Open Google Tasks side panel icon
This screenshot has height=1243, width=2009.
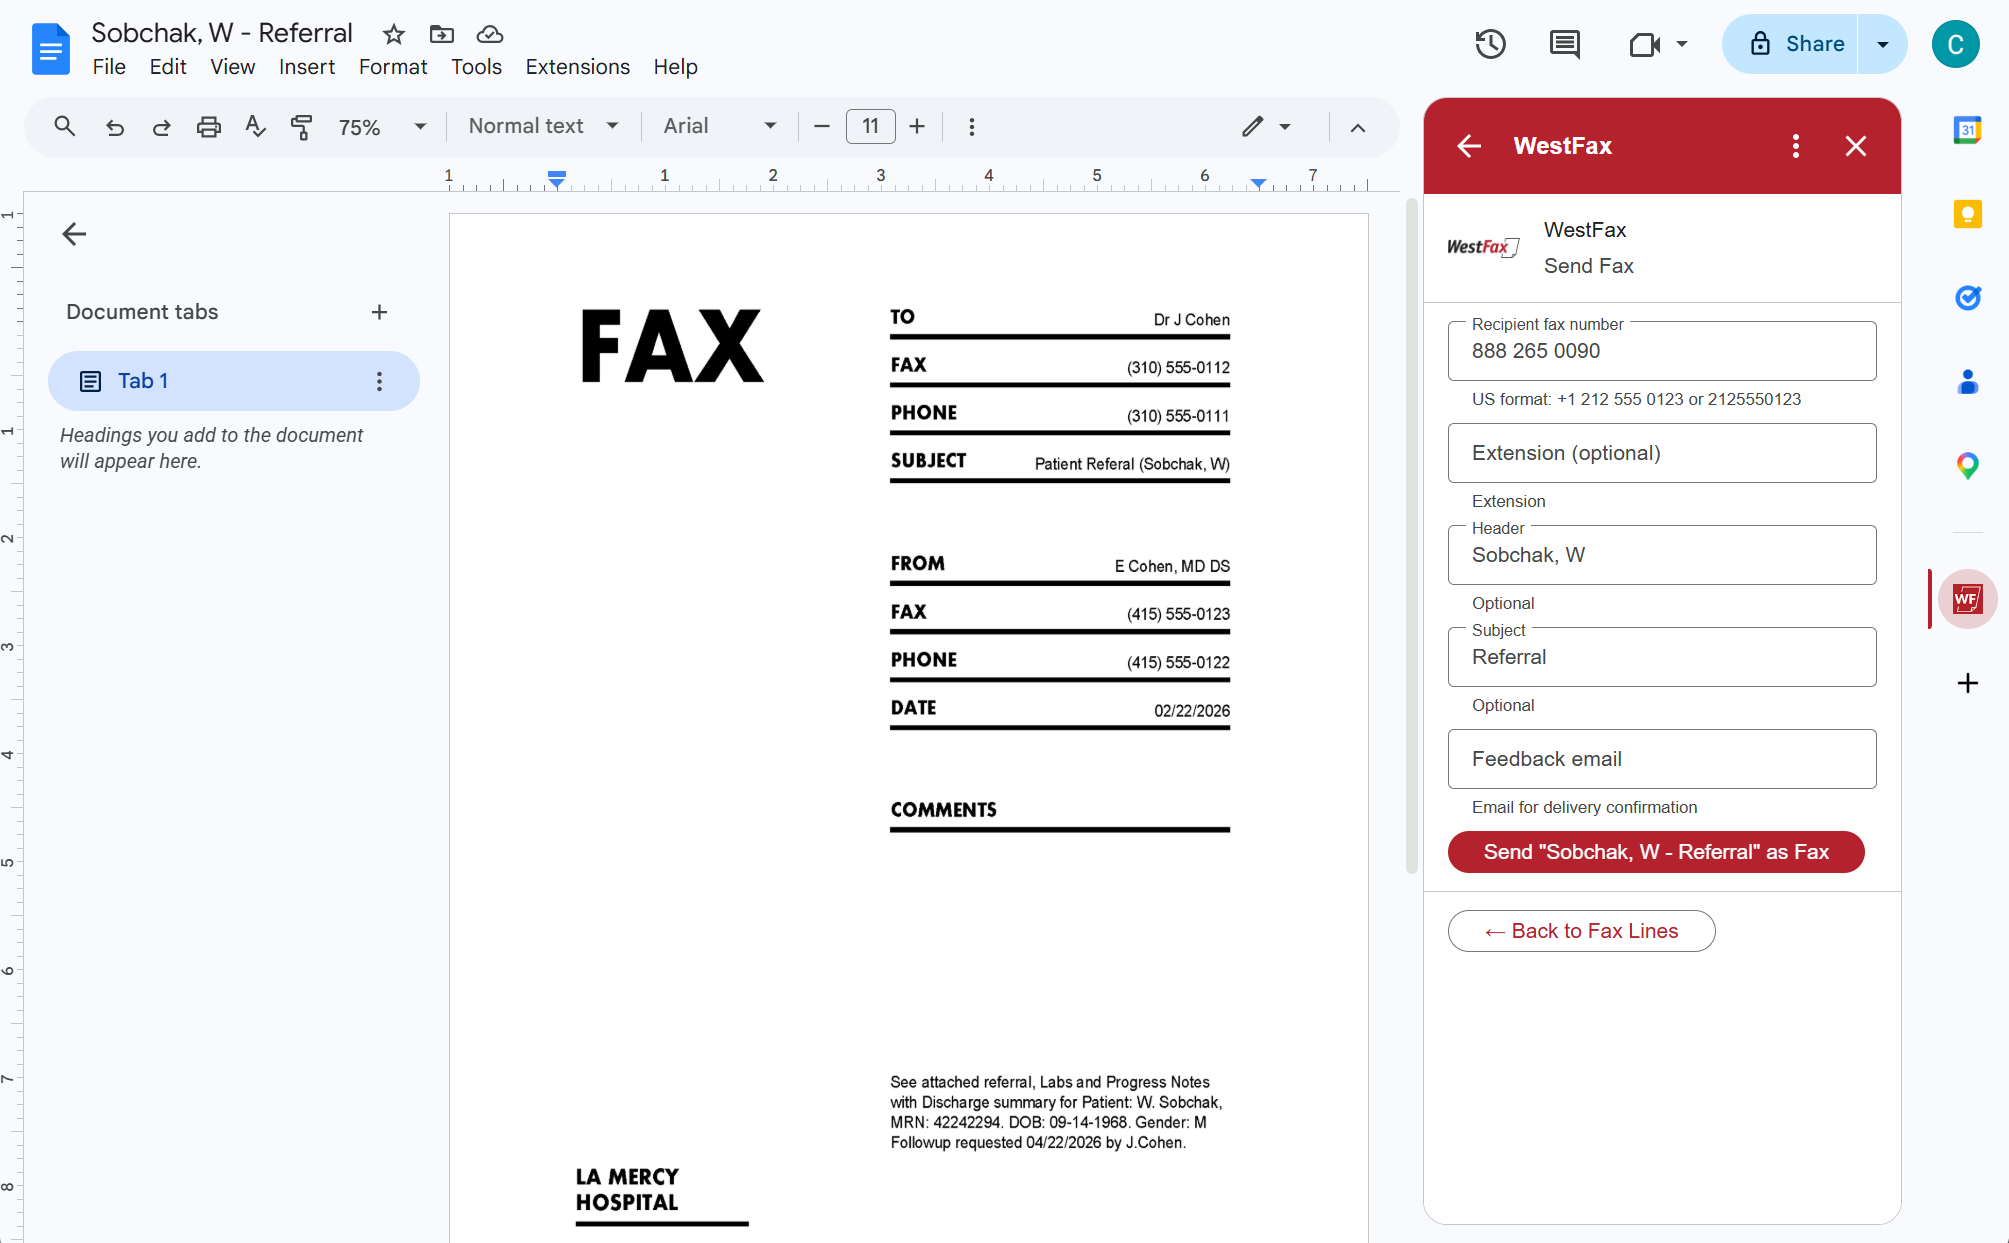1967,297
